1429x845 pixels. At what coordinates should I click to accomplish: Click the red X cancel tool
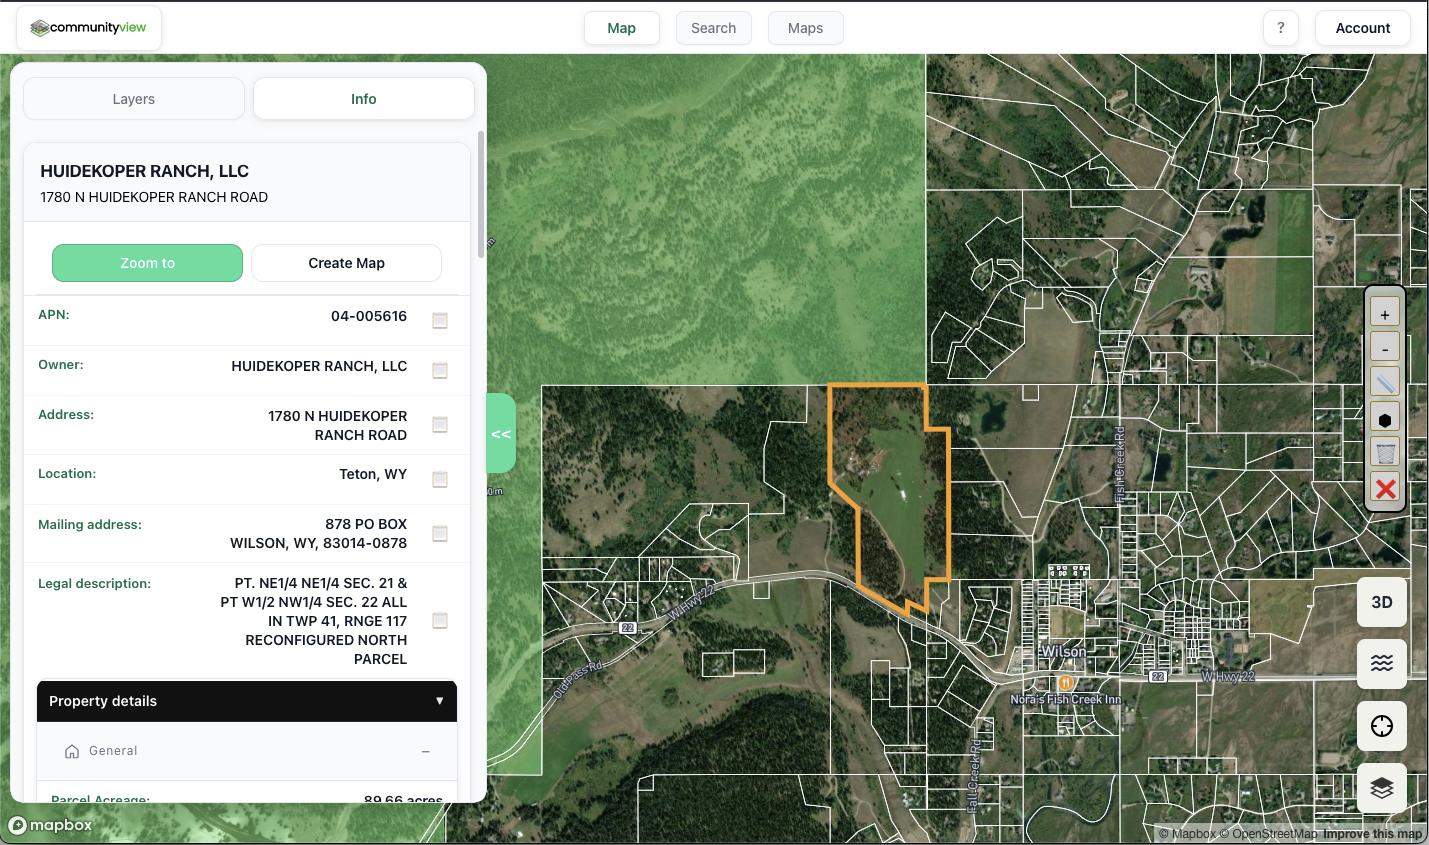(x=1385, y=489)
